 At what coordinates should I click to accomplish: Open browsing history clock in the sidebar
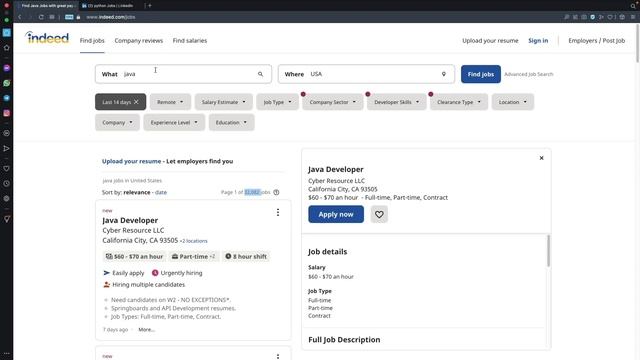(x=7, y=183)
